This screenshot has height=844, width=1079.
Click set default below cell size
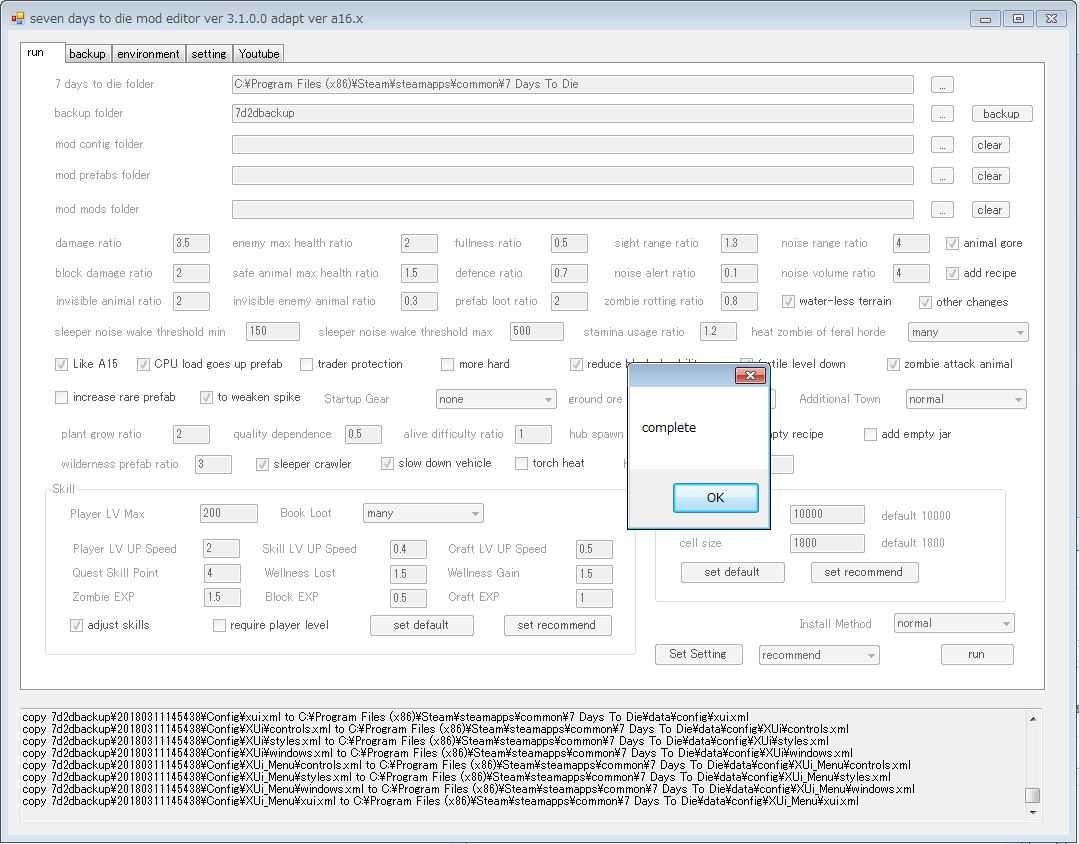click(x=732, y=572)
